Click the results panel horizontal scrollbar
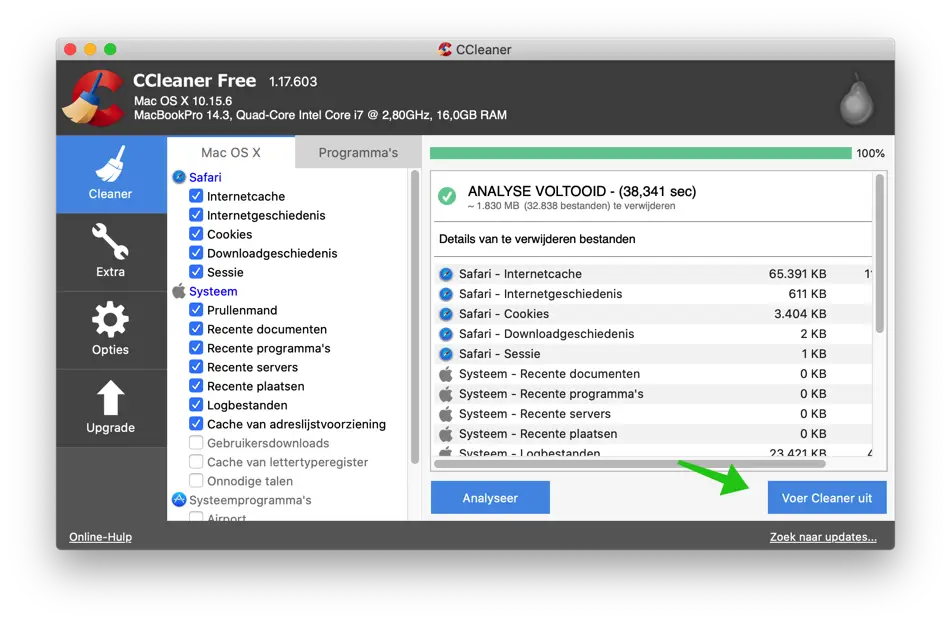 point(630,464)
